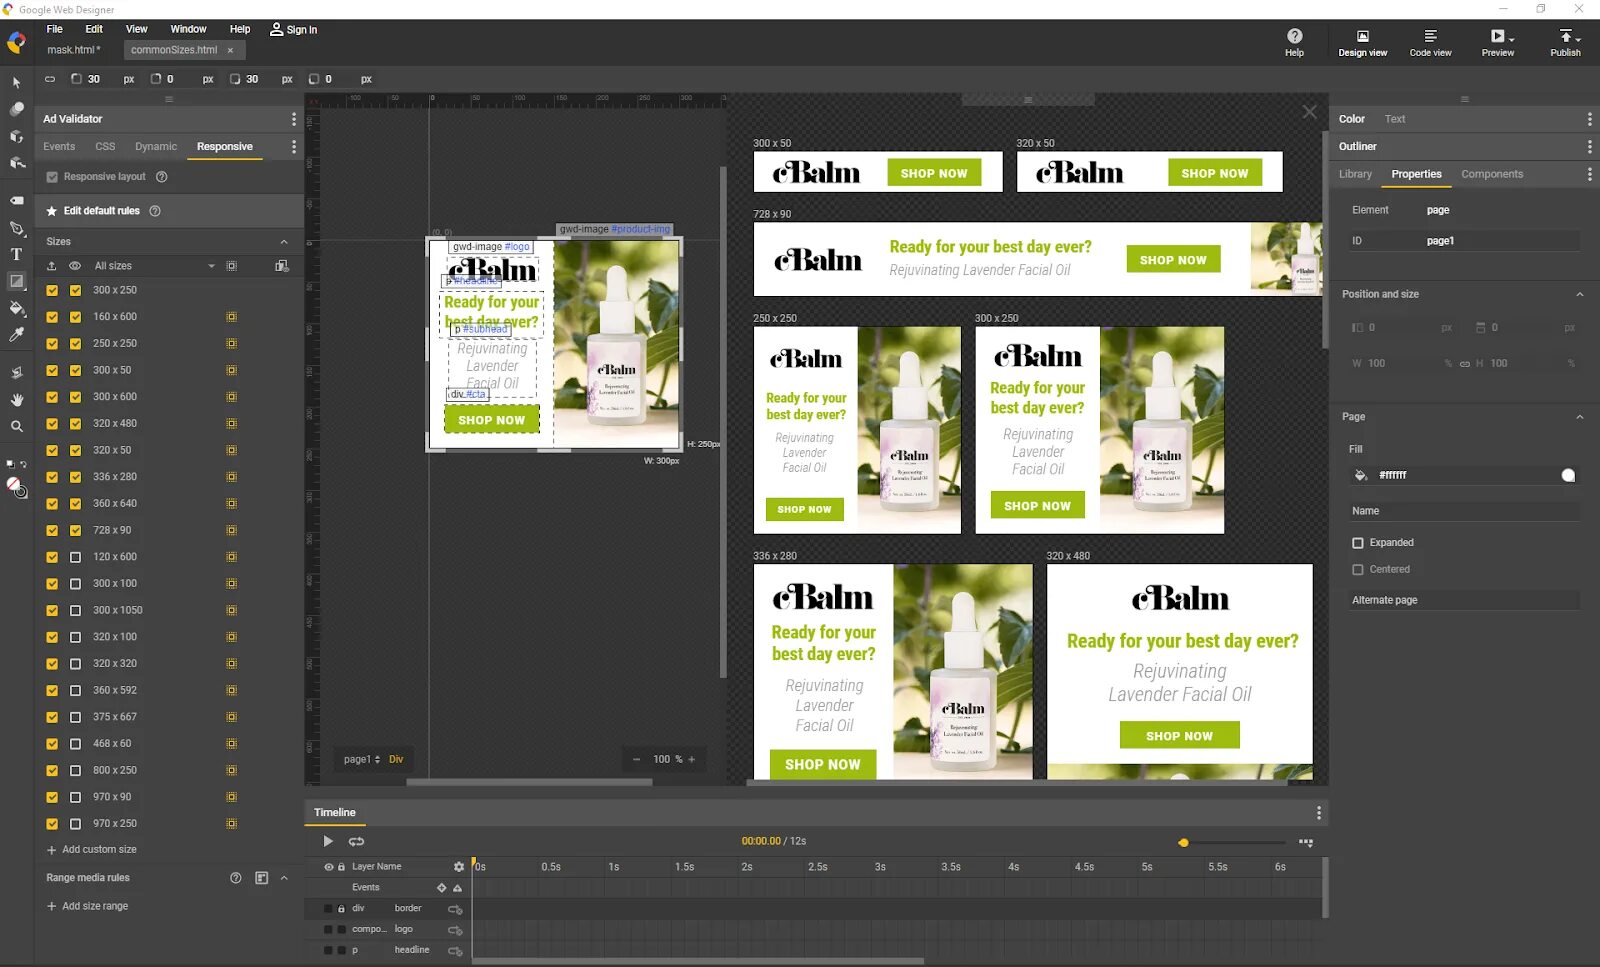Uncheck preview checkbox for 728 x 90
Screen dimensions: 1600x967
pos(75,531)
